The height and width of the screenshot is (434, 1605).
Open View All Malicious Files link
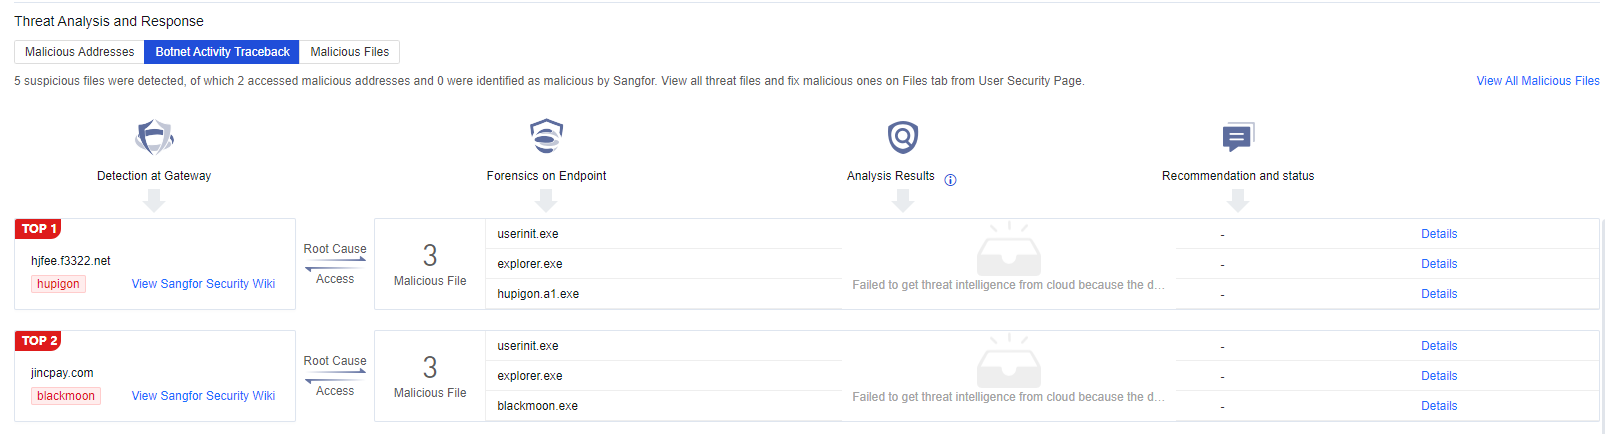coord(1537,81)
